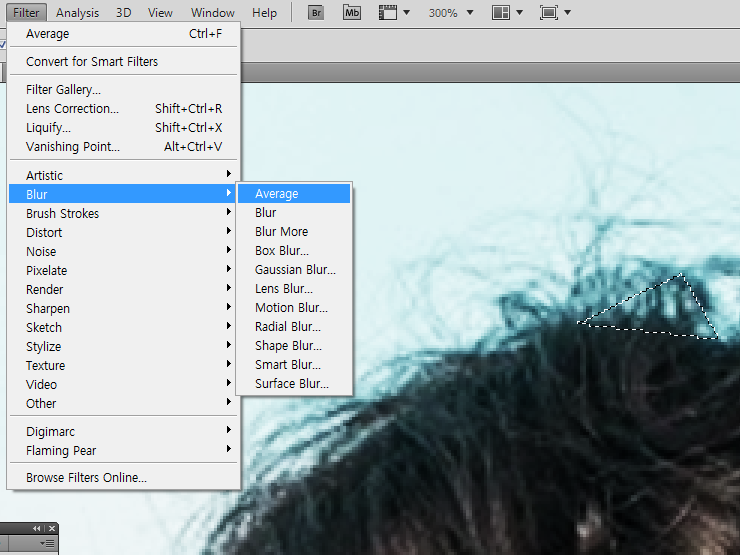Screen dimensions: 740x555
Task: Expand the Stylize filter submenu
Action: pyautogui.click(x=123, y=346)
